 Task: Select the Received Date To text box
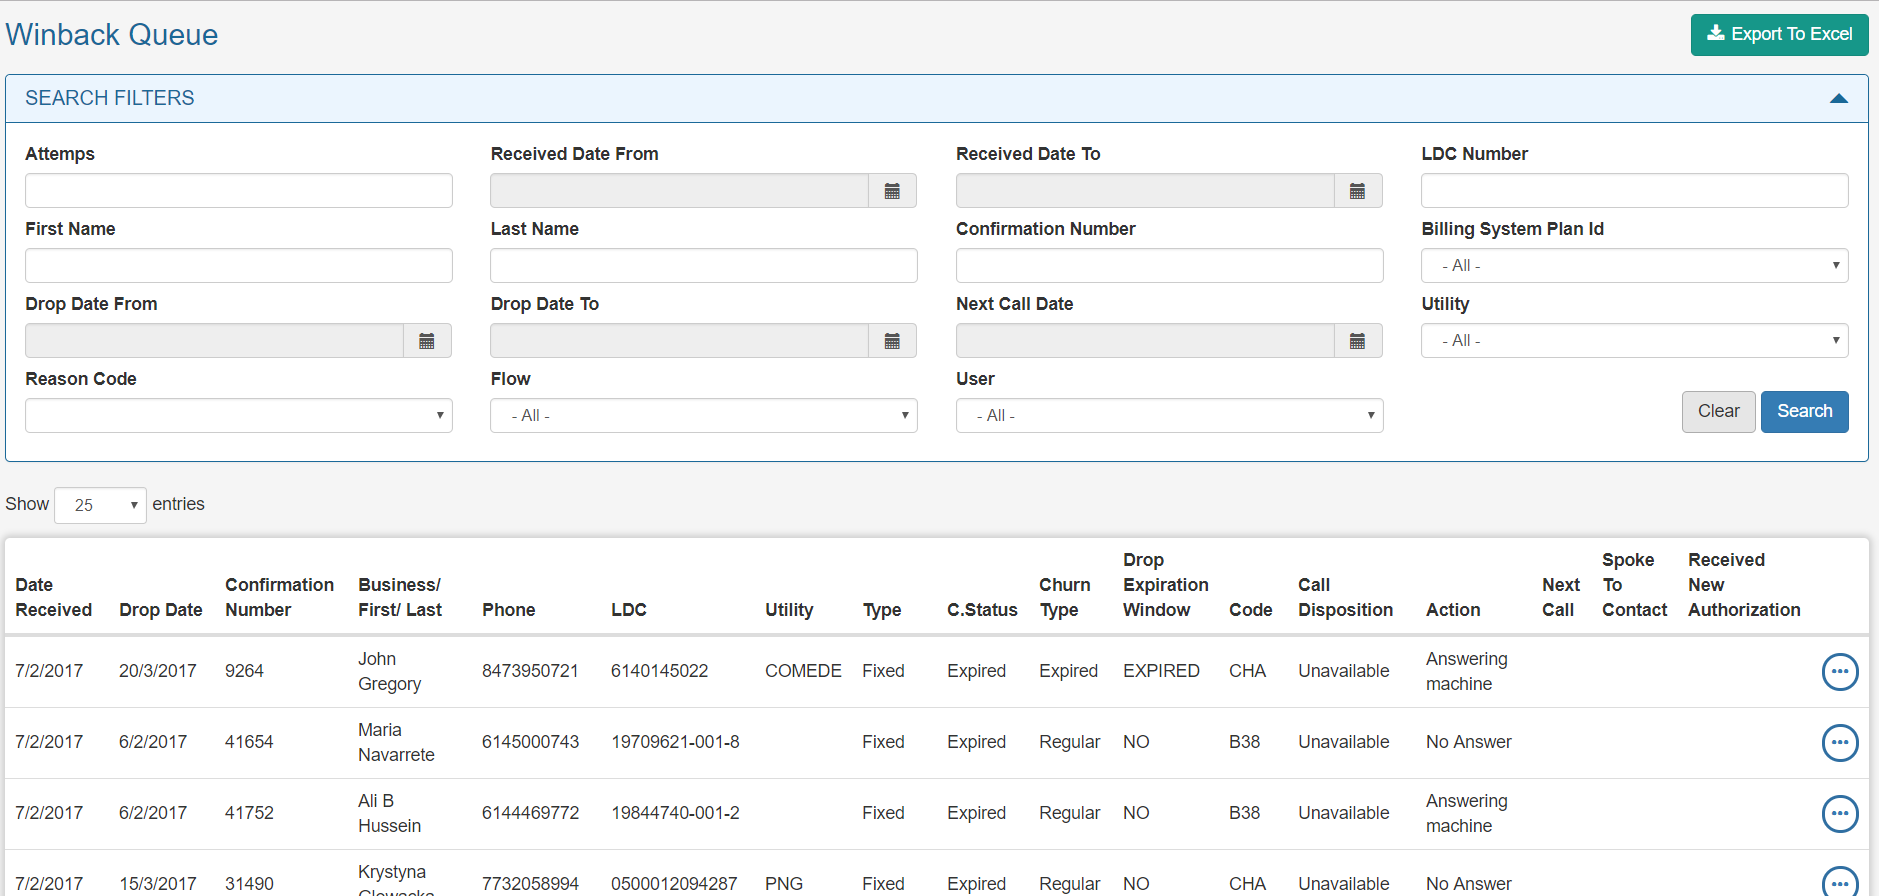coord(1145,191)
